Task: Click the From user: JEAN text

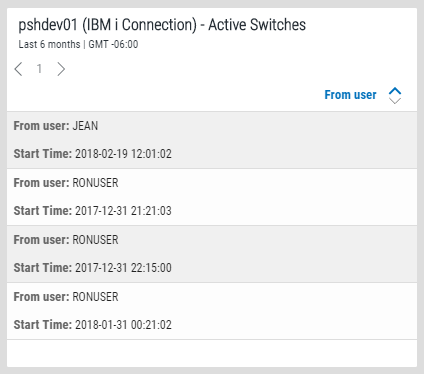Action: [56, 126]
